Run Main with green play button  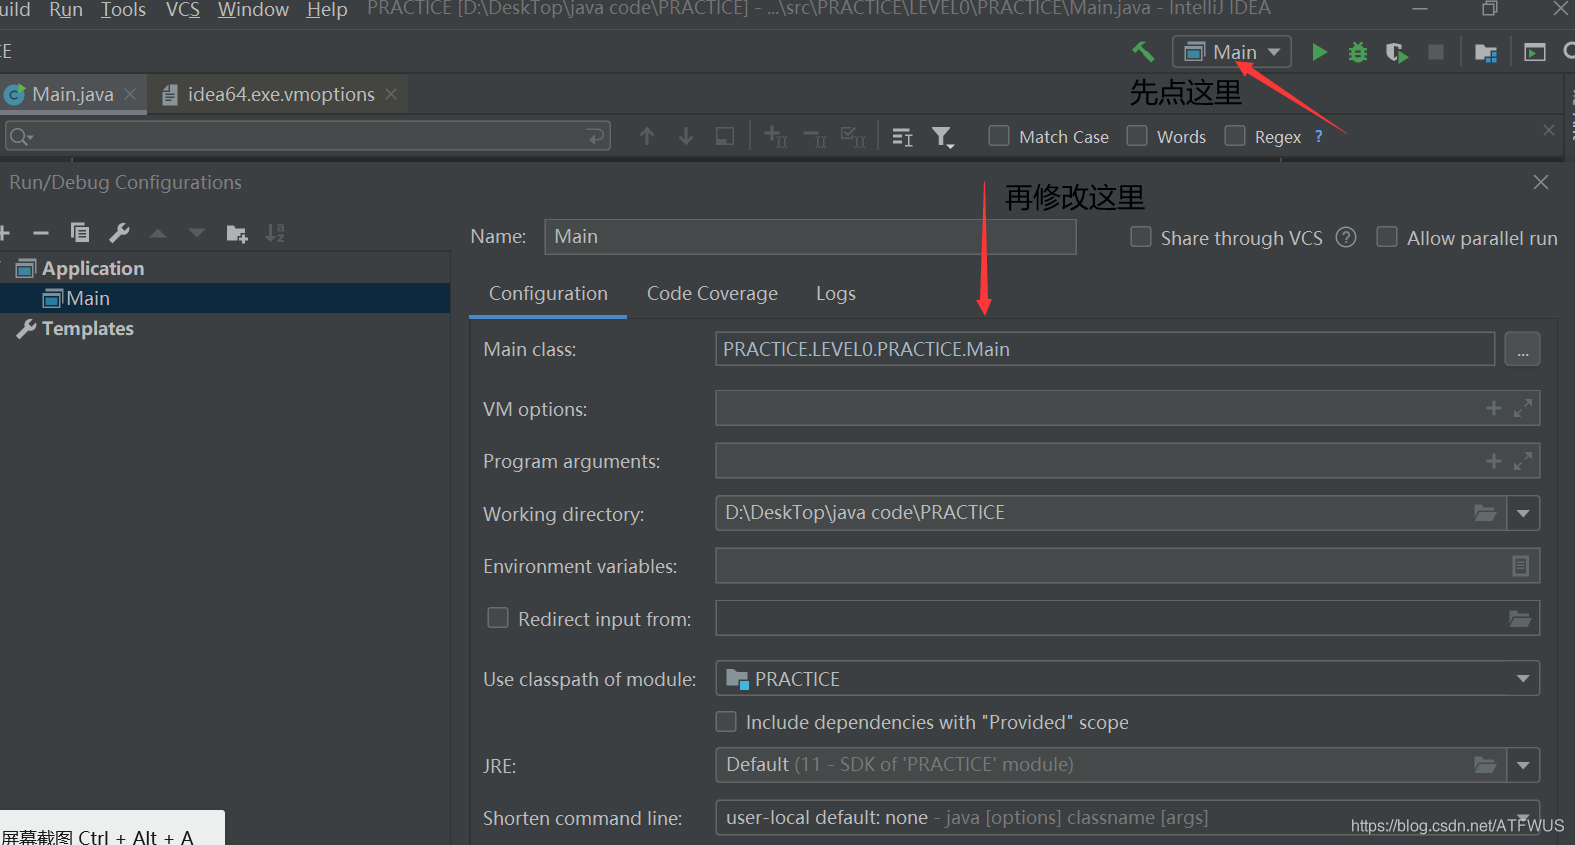[x=1319, y=52]
